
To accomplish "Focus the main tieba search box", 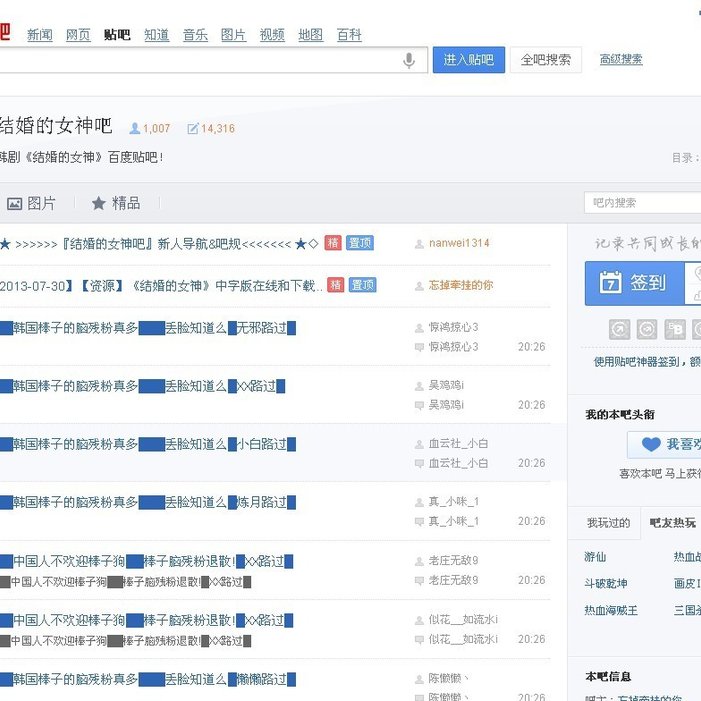I will coord(214,60).
